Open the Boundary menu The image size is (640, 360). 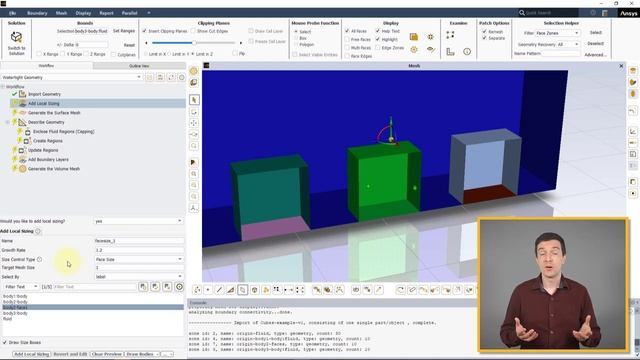[x=37, y=13]
